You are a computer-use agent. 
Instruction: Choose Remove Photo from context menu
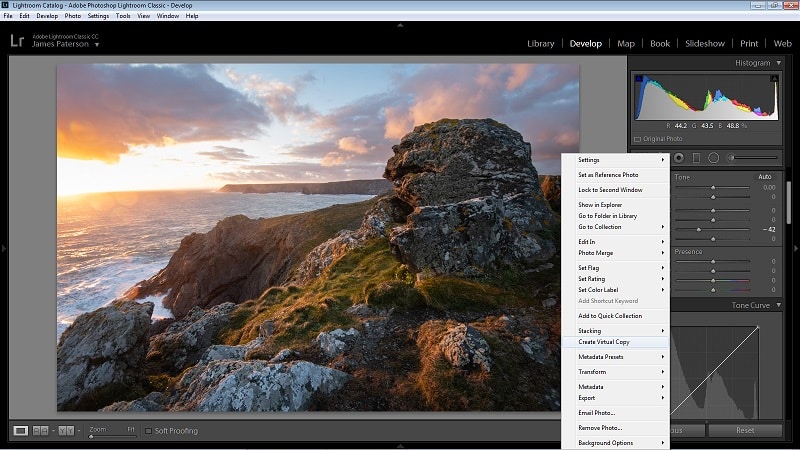616,428
